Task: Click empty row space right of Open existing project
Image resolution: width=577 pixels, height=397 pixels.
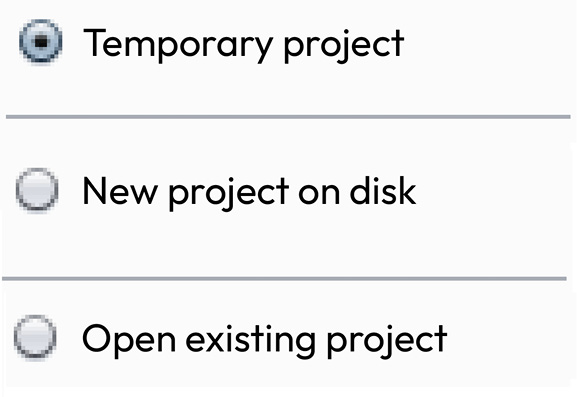Action: [x=510, y=338]
